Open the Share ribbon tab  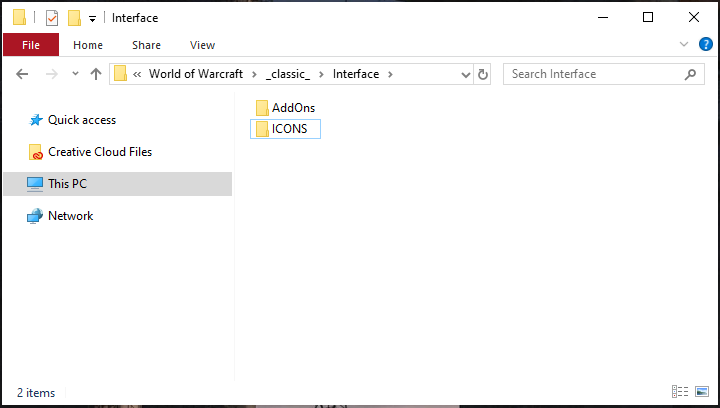tap(146, 45)
